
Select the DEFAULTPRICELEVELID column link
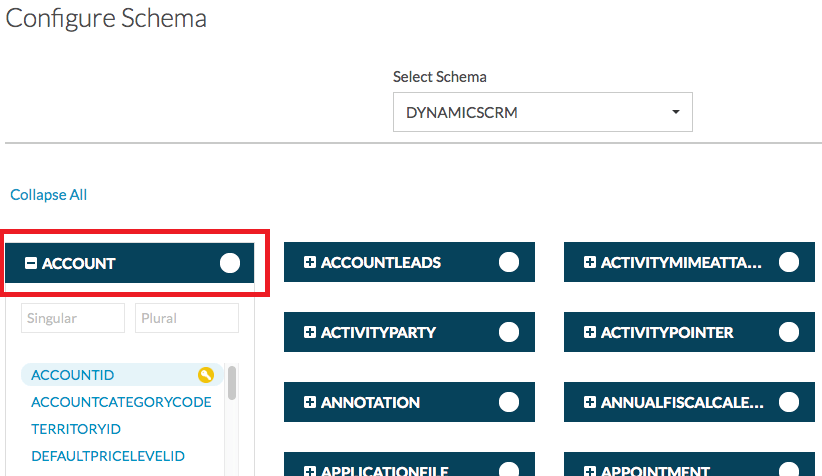(x=108, y=456)
